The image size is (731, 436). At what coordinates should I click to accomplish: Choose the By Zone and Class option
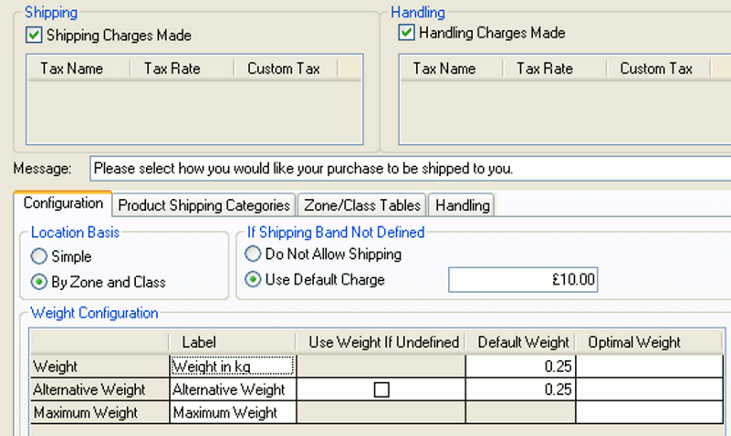point(40,281)
